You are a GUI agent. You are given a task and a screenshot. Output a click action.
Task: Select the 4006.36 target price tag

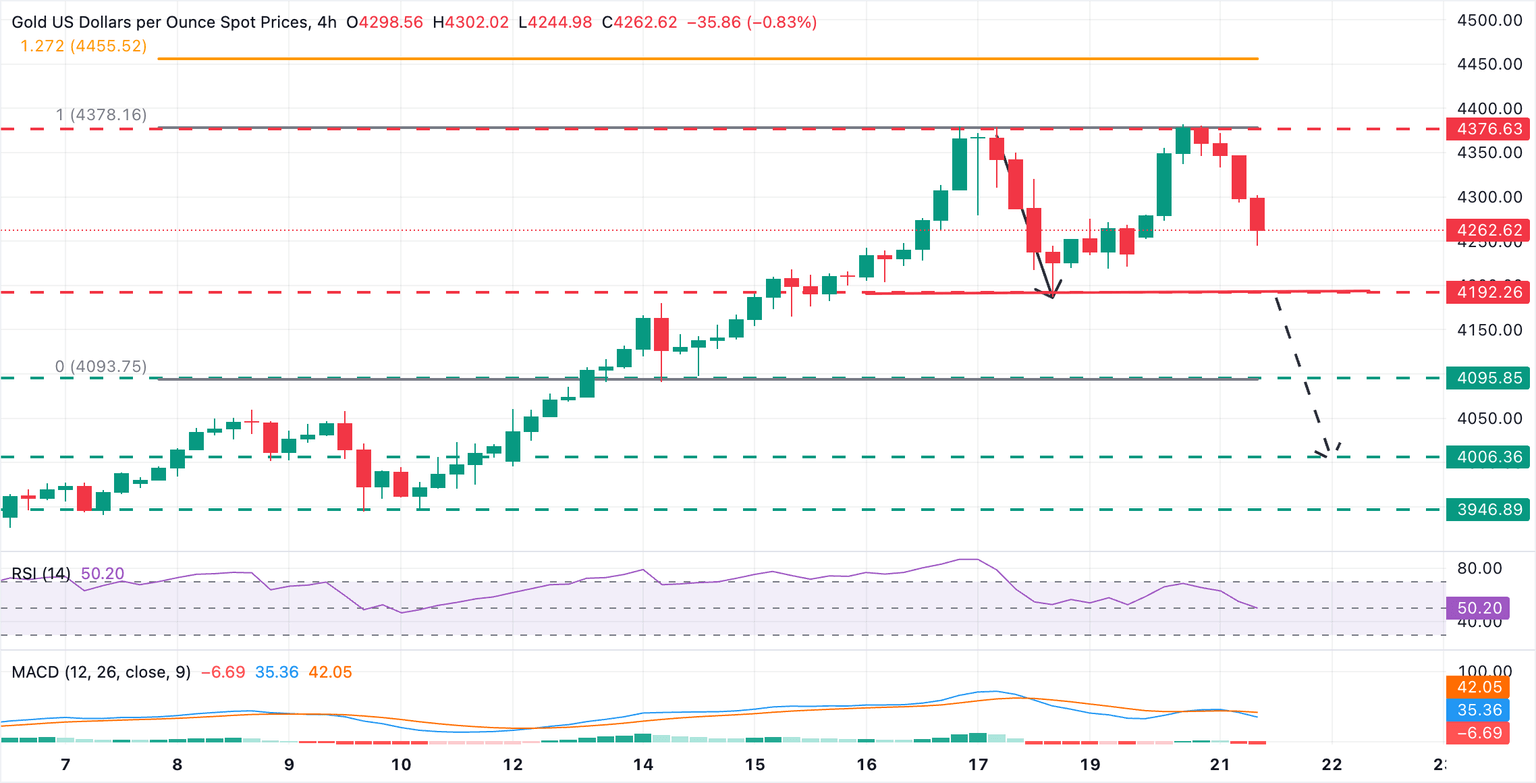coord(1488,457)
